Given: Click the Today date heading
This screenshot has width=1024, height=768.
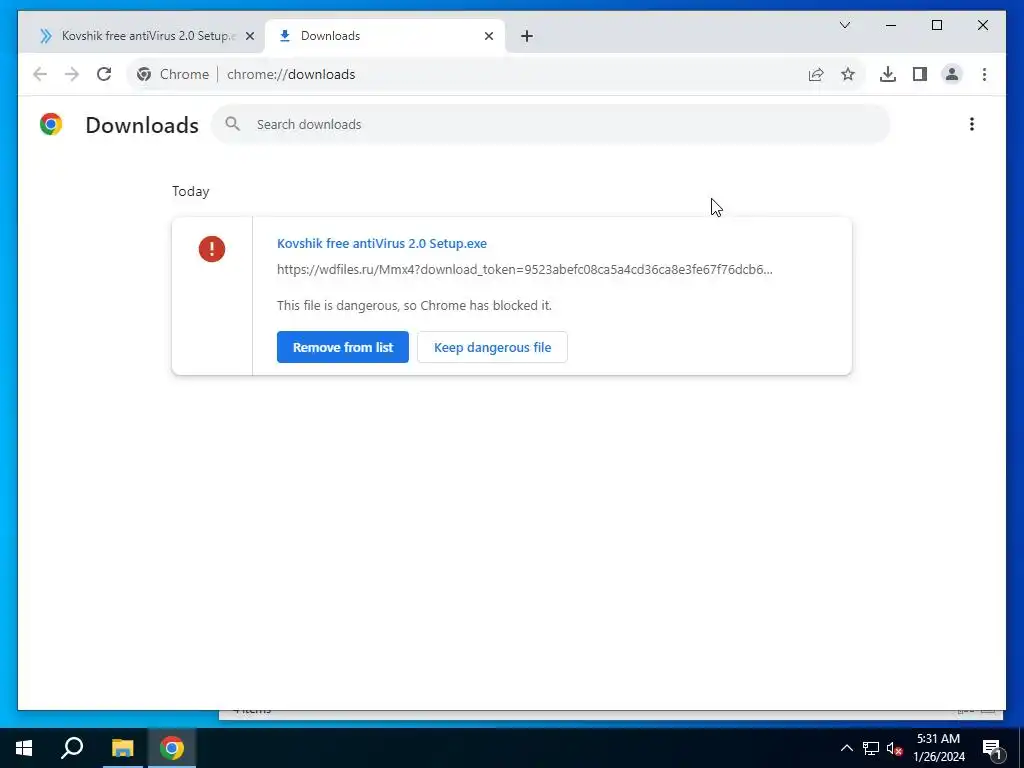Looking at the screenshot, I should pos(191,191).
